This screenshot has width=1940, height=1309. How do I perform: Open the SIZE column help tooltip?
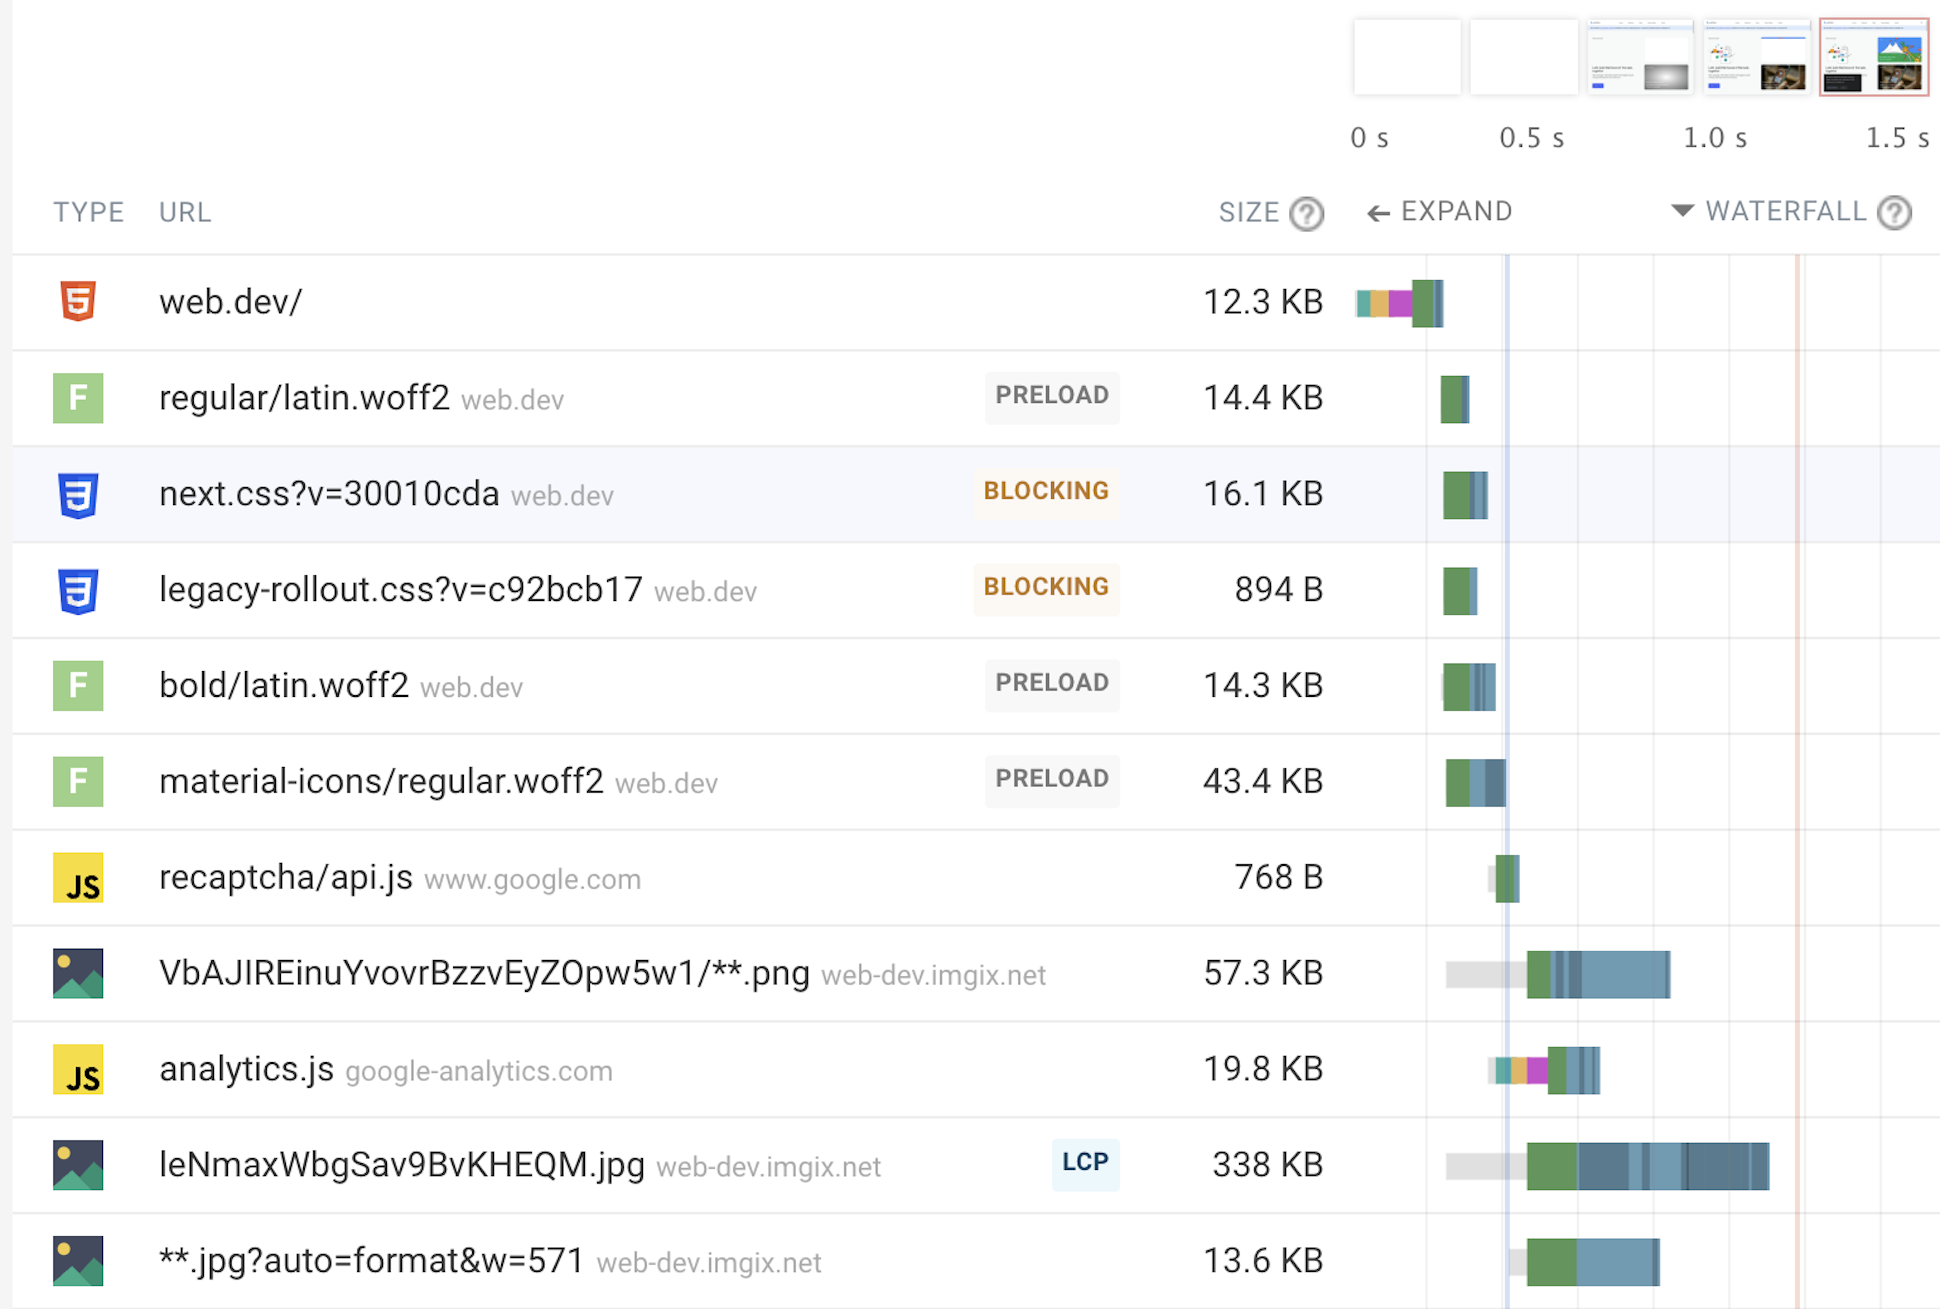click(x=1308, y=212)
